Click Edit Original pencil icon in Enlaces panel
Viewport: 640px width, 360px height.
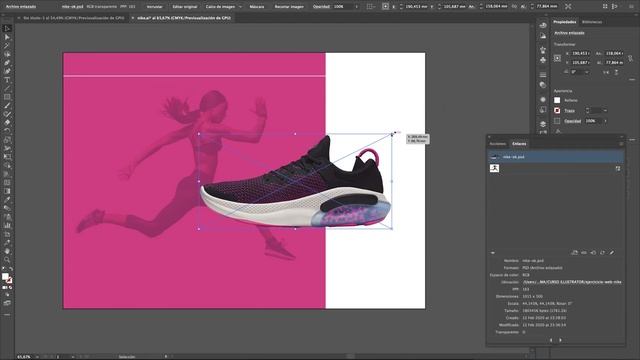tap(612, 253)
